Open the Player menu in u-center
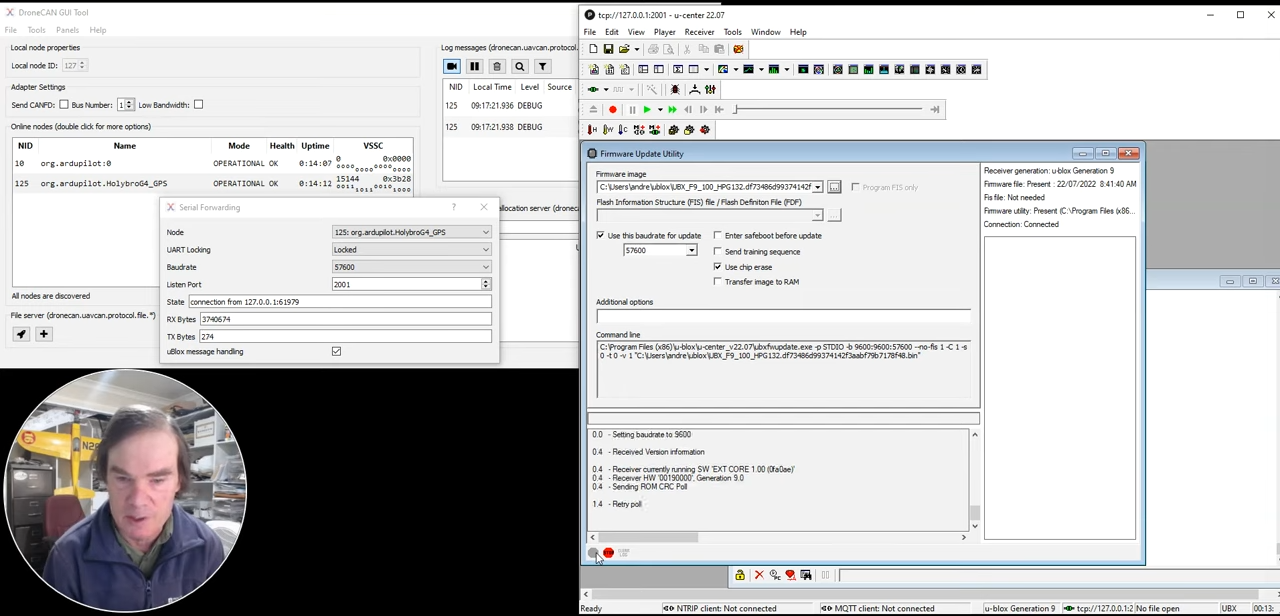This screenshot has width=1280, height=616. tap(664, 32)
